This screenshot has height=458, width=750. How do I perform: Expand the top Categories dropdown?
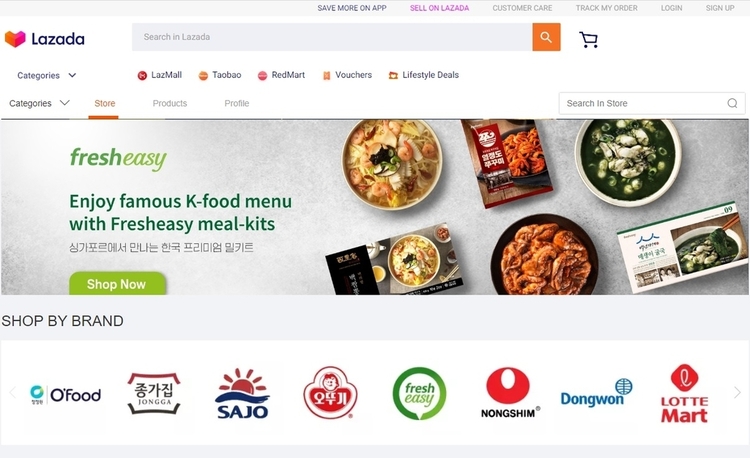46,75
